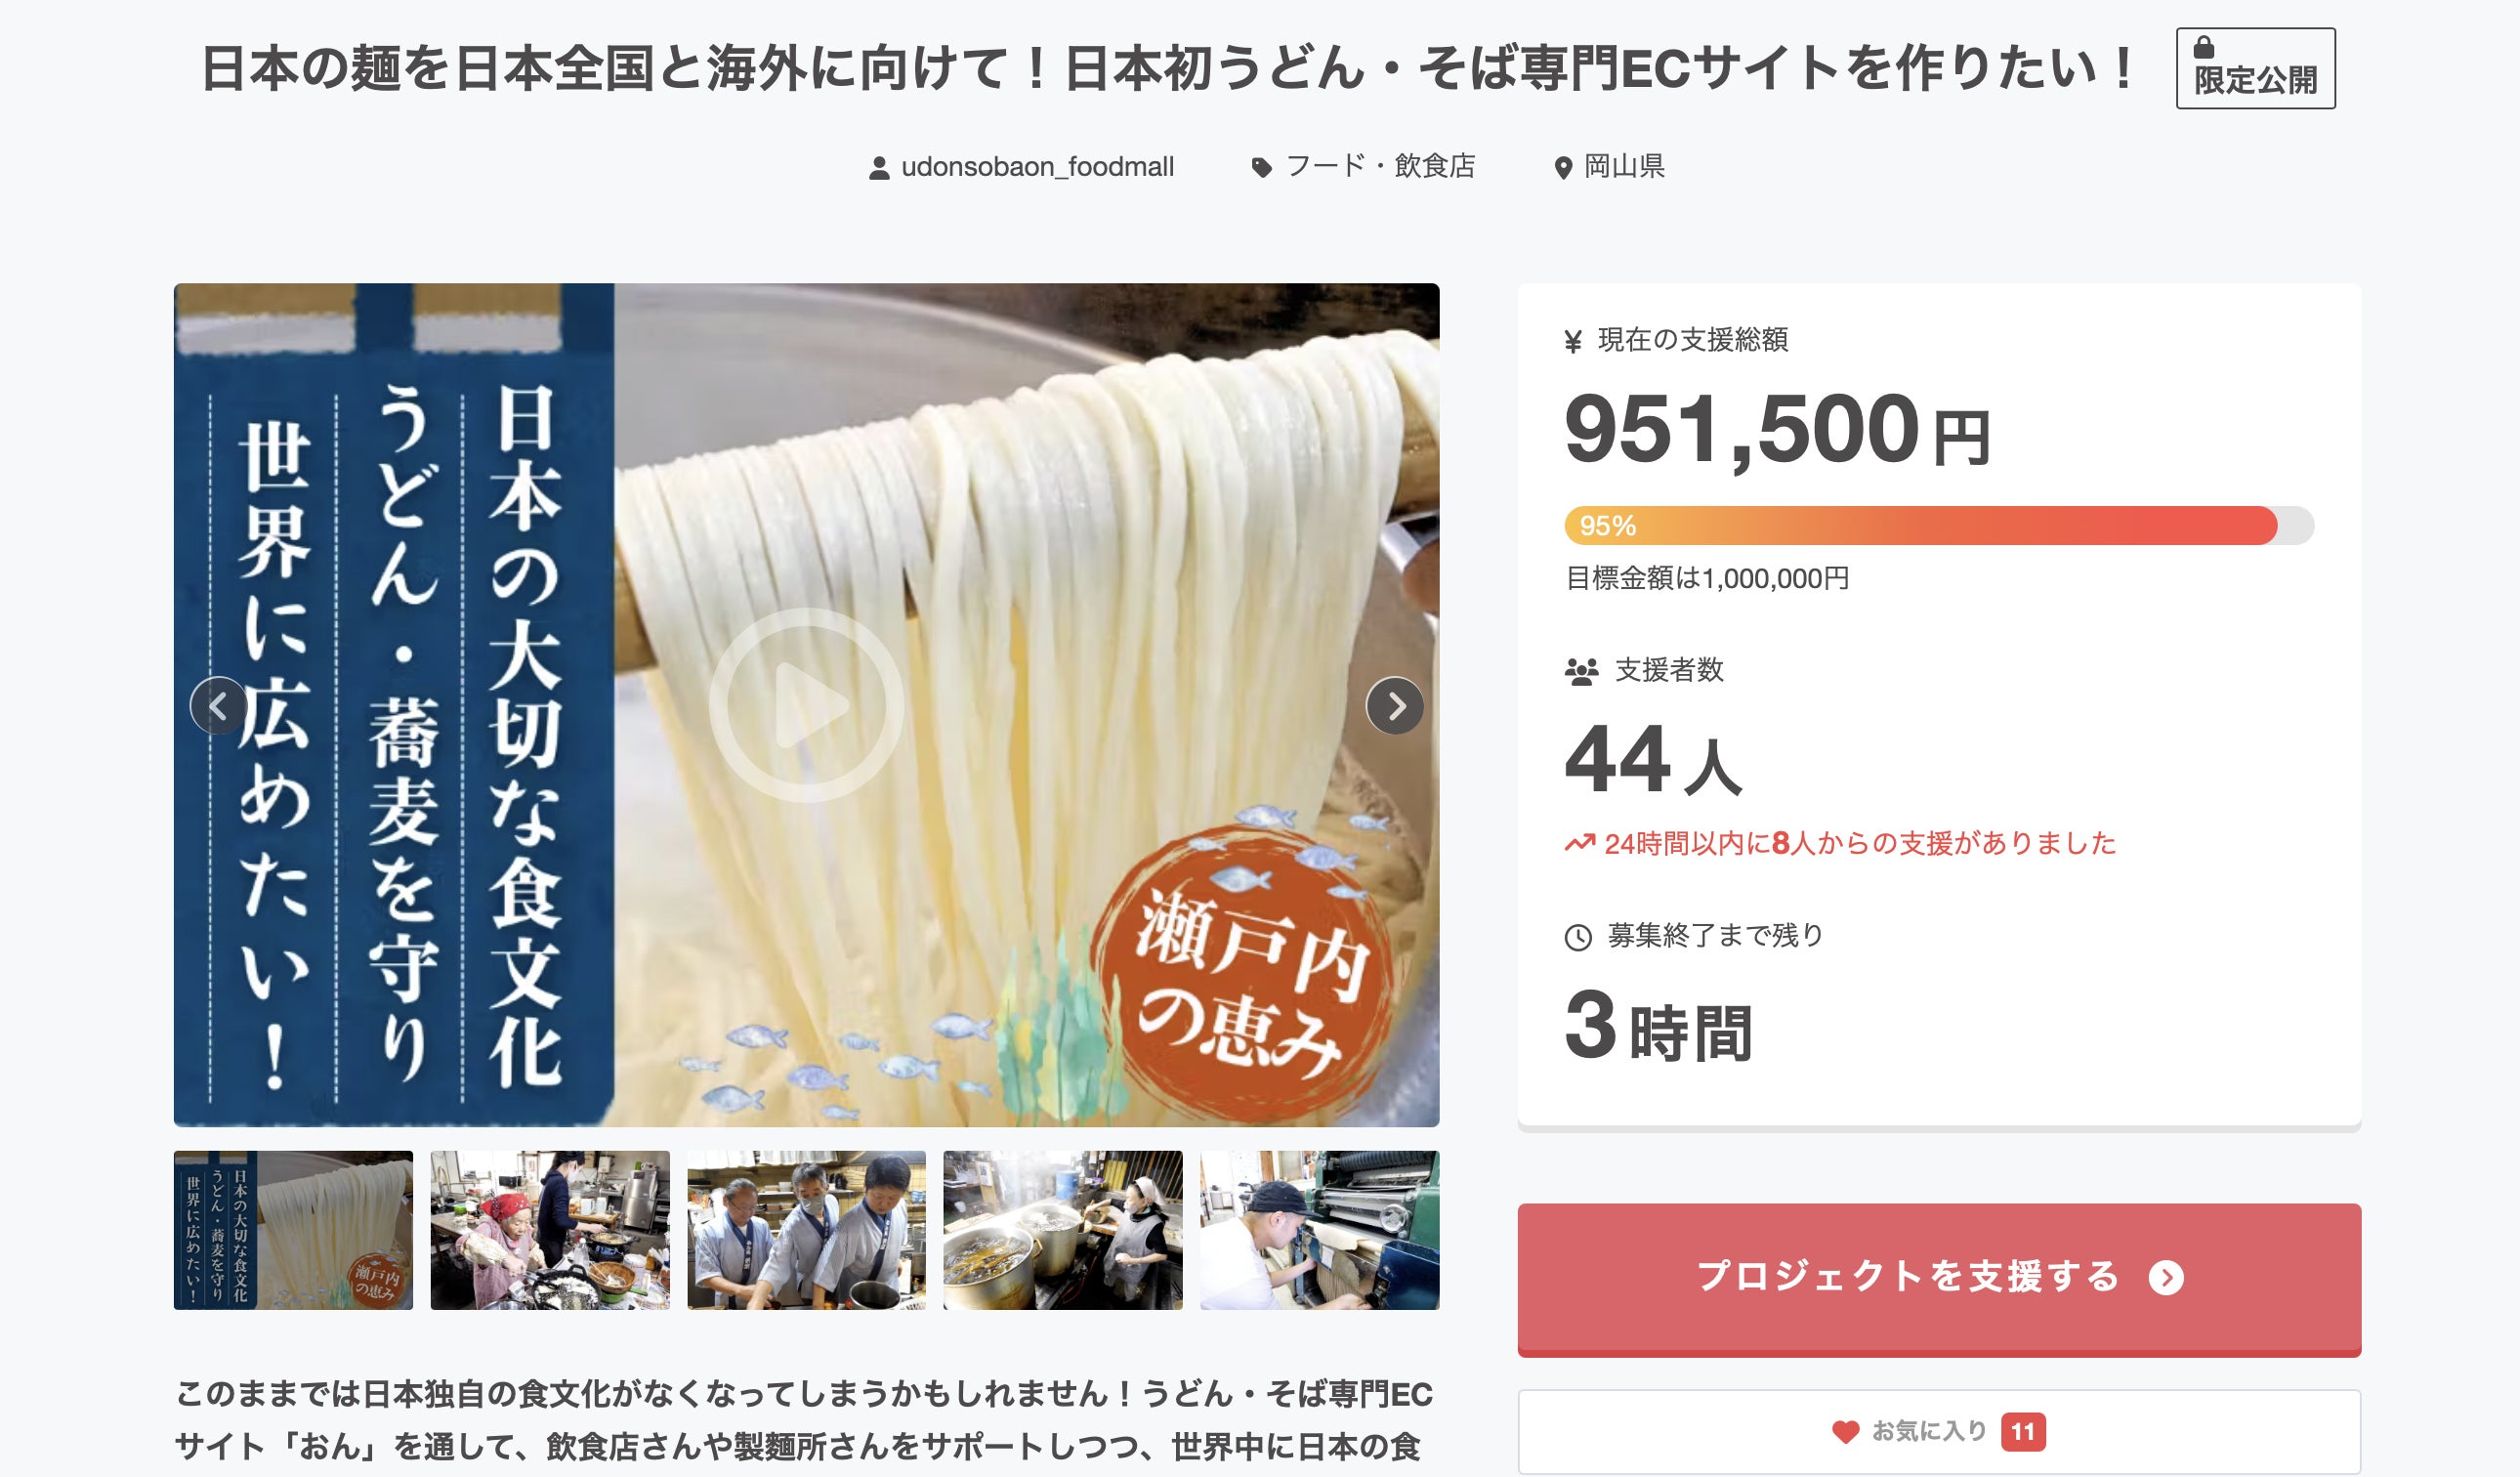Click the tag icon beside フード・飲食店
Viewport: 2520px width, 1477px height.
(x=1262, y=168)
